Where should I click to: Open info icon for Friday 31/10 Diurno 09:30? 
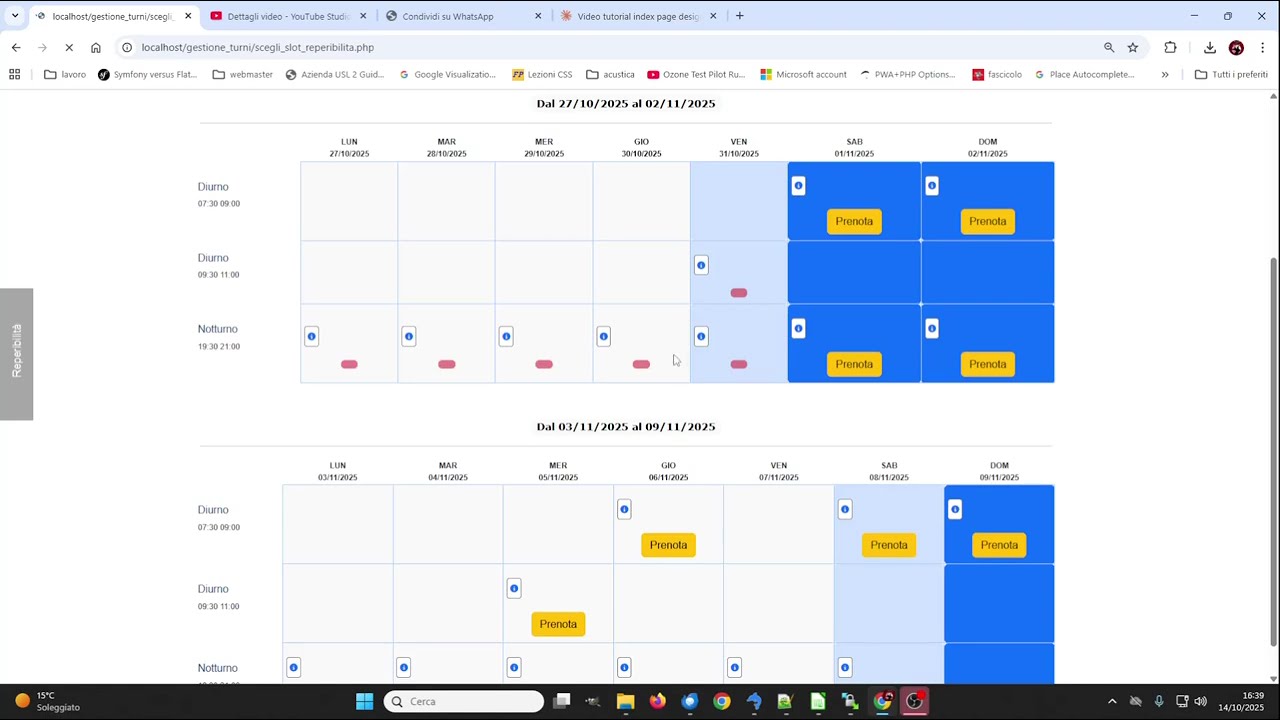pyautogui.click(x=701, y=265)
